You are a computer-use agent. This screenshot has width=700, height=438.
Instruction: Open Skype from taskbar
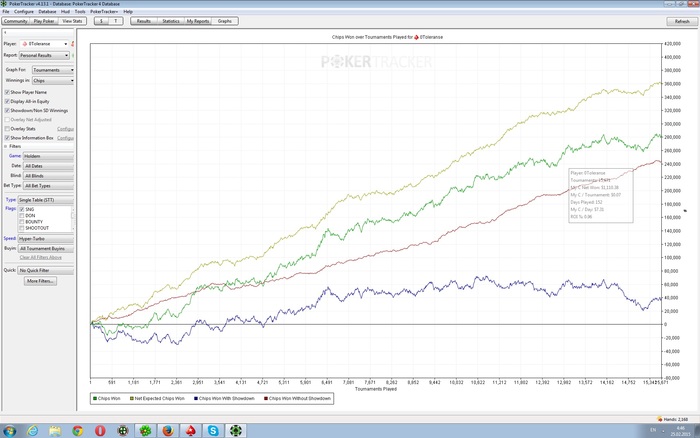(213, 431)
